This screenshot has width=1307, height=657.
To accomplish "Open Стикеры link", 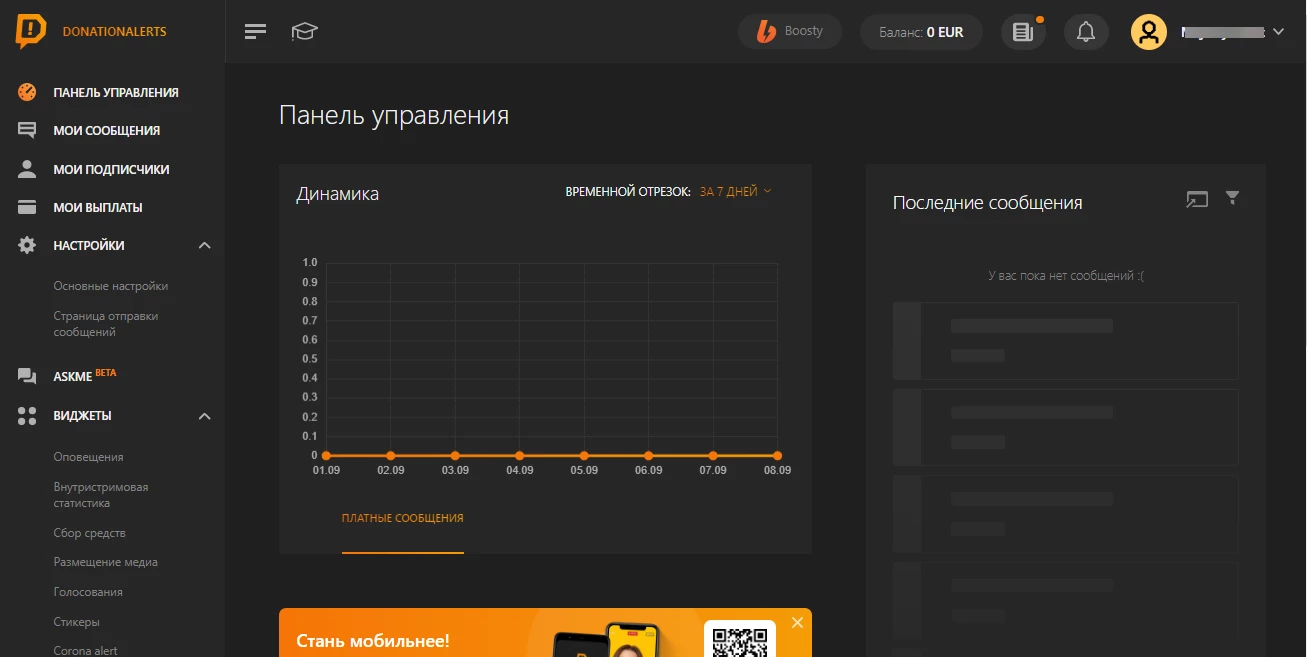I will (x=76, y=622).
